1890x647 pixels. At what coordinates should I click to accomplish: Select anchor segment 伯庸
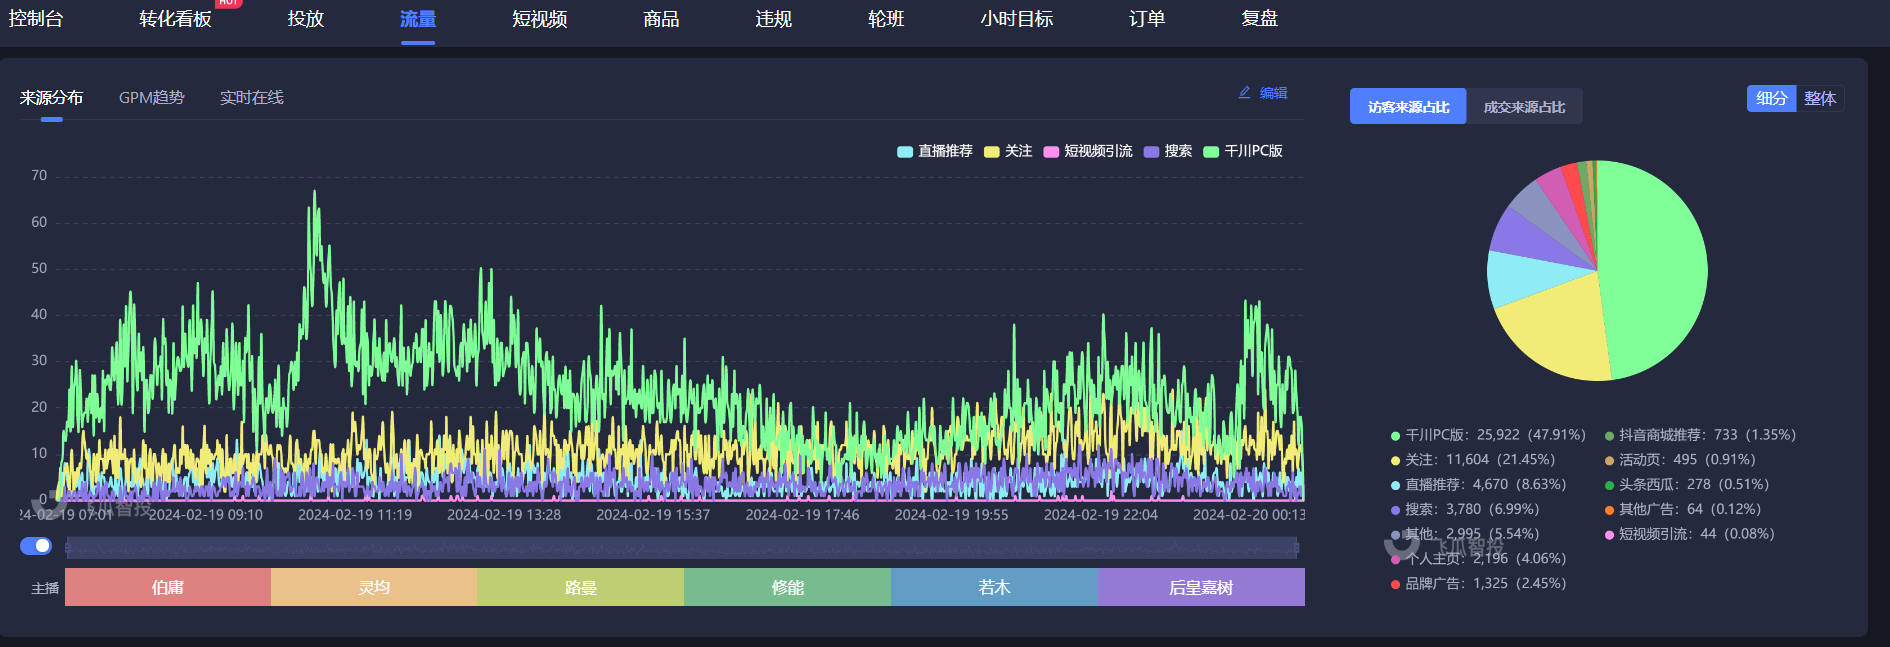168,587
